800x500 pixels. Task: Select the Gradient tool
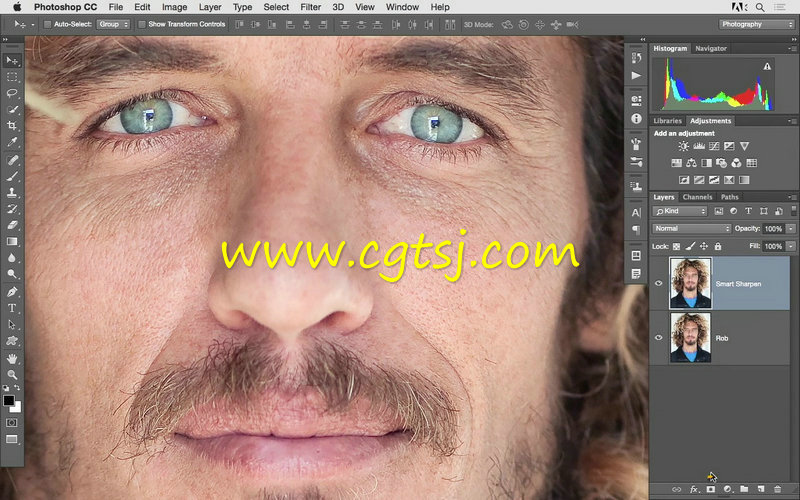tap(12, 241)
